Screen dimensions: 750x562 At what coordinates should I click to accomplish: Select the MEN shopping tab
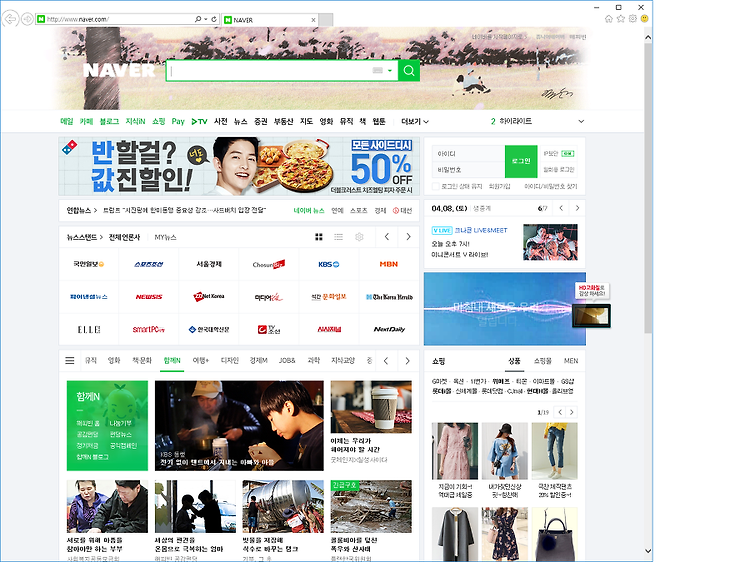(571, 361)
